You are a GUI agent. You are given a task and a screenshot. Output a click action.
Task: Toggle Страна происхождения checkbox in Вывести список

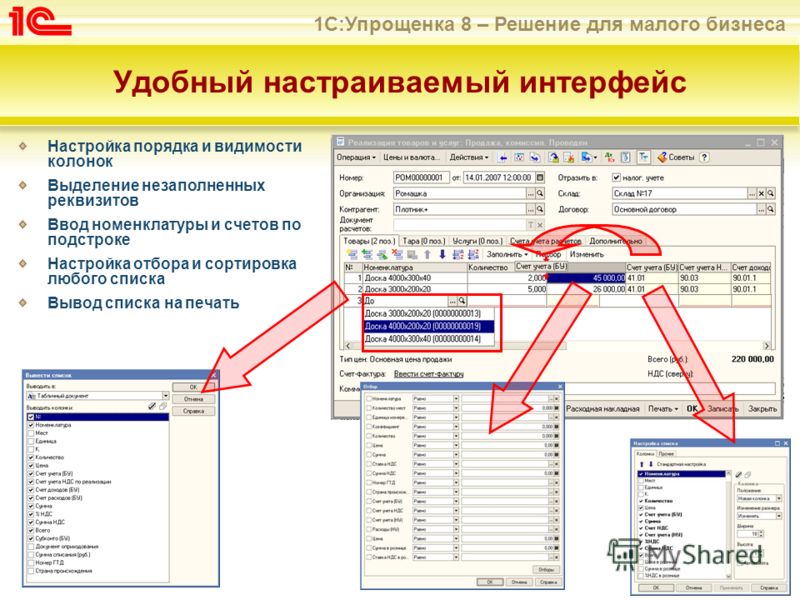click(31, 571)
